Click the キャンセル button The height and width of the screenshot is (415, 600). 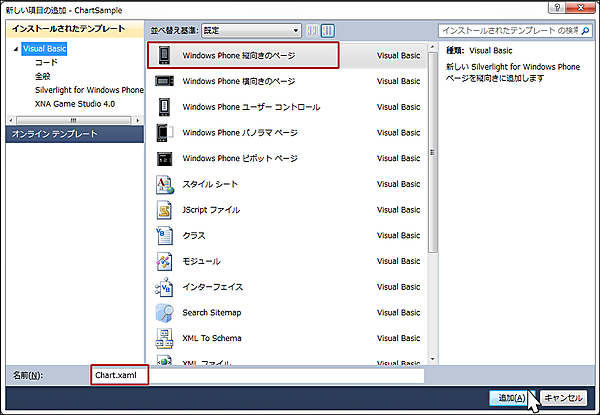coord(563,398)
